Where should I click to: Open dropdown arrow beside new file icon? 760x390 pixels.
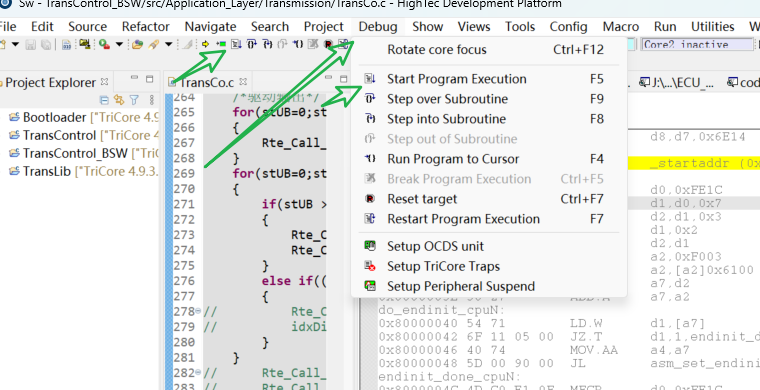16,44
